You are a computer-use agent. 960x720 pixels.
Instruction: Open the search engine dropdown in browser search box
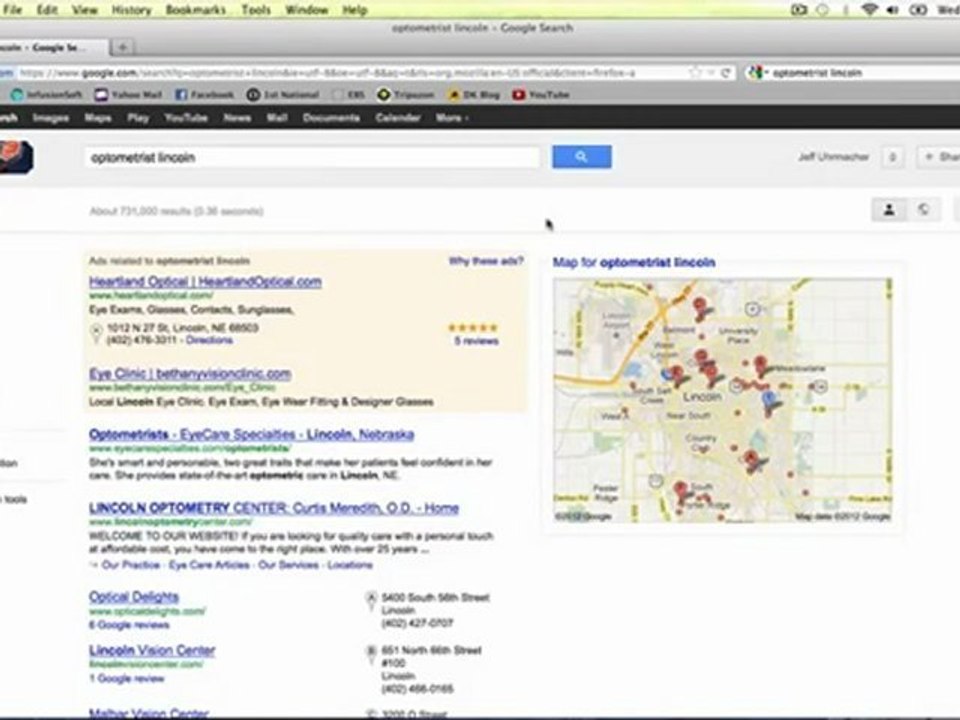(758, 73)
